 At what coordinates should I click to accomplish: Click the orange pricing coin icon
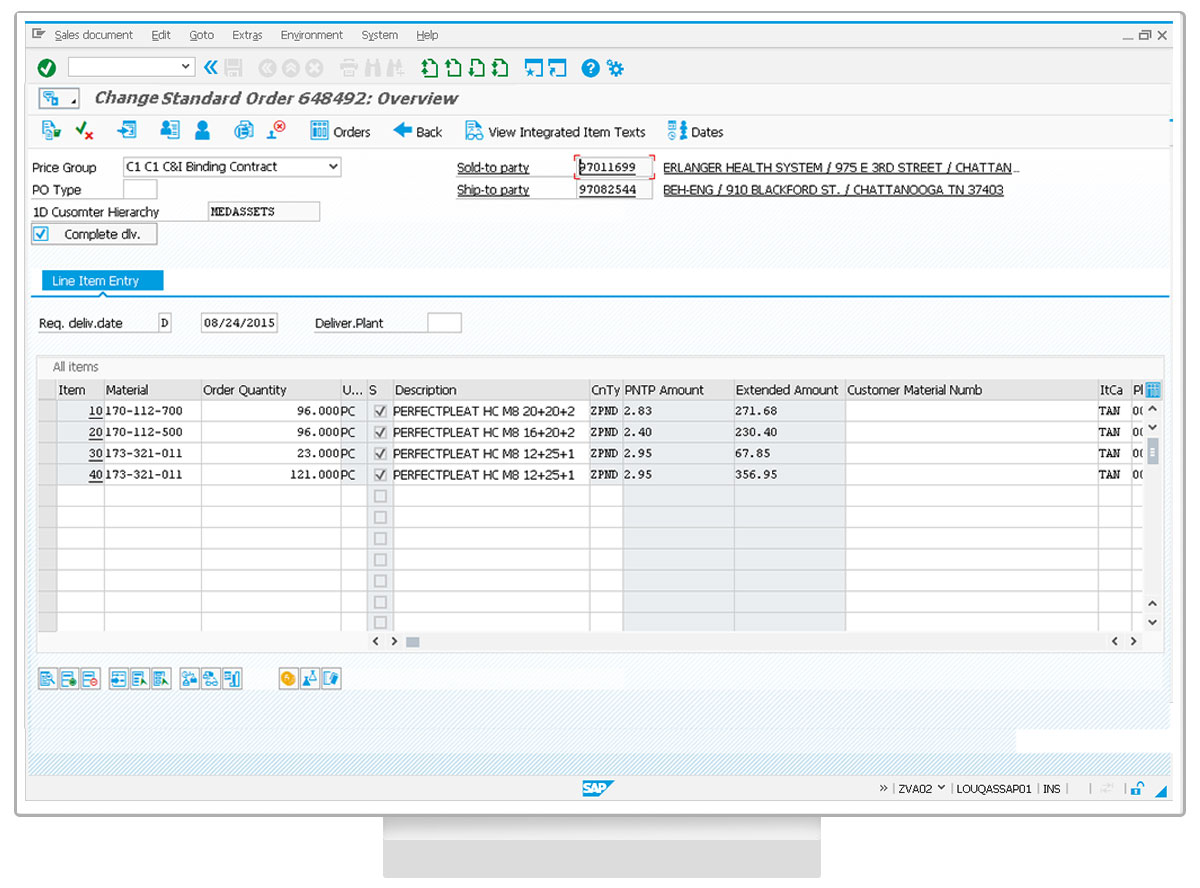click(x=288, y=679)
